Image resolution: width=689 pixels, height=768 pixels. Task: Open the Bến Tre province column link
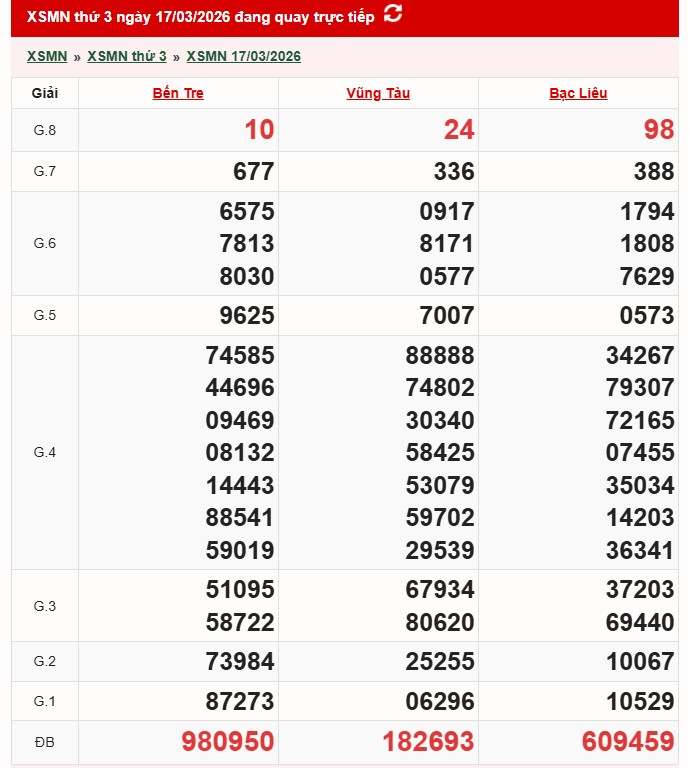point(178,93)
